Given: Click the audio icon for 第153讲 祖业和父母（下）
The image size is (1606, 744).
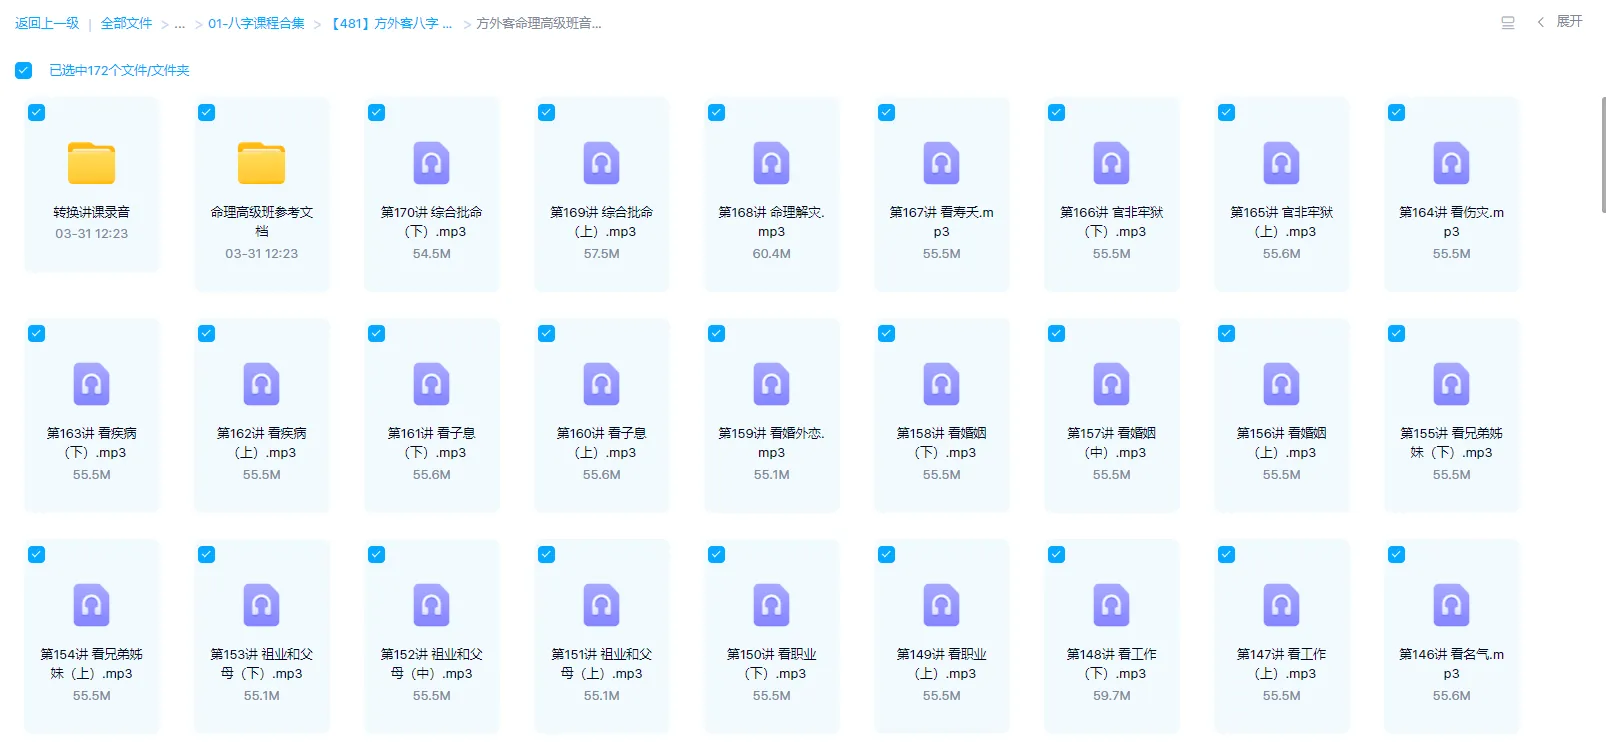Looking at the screenshot, I should [x=261, y=605].
